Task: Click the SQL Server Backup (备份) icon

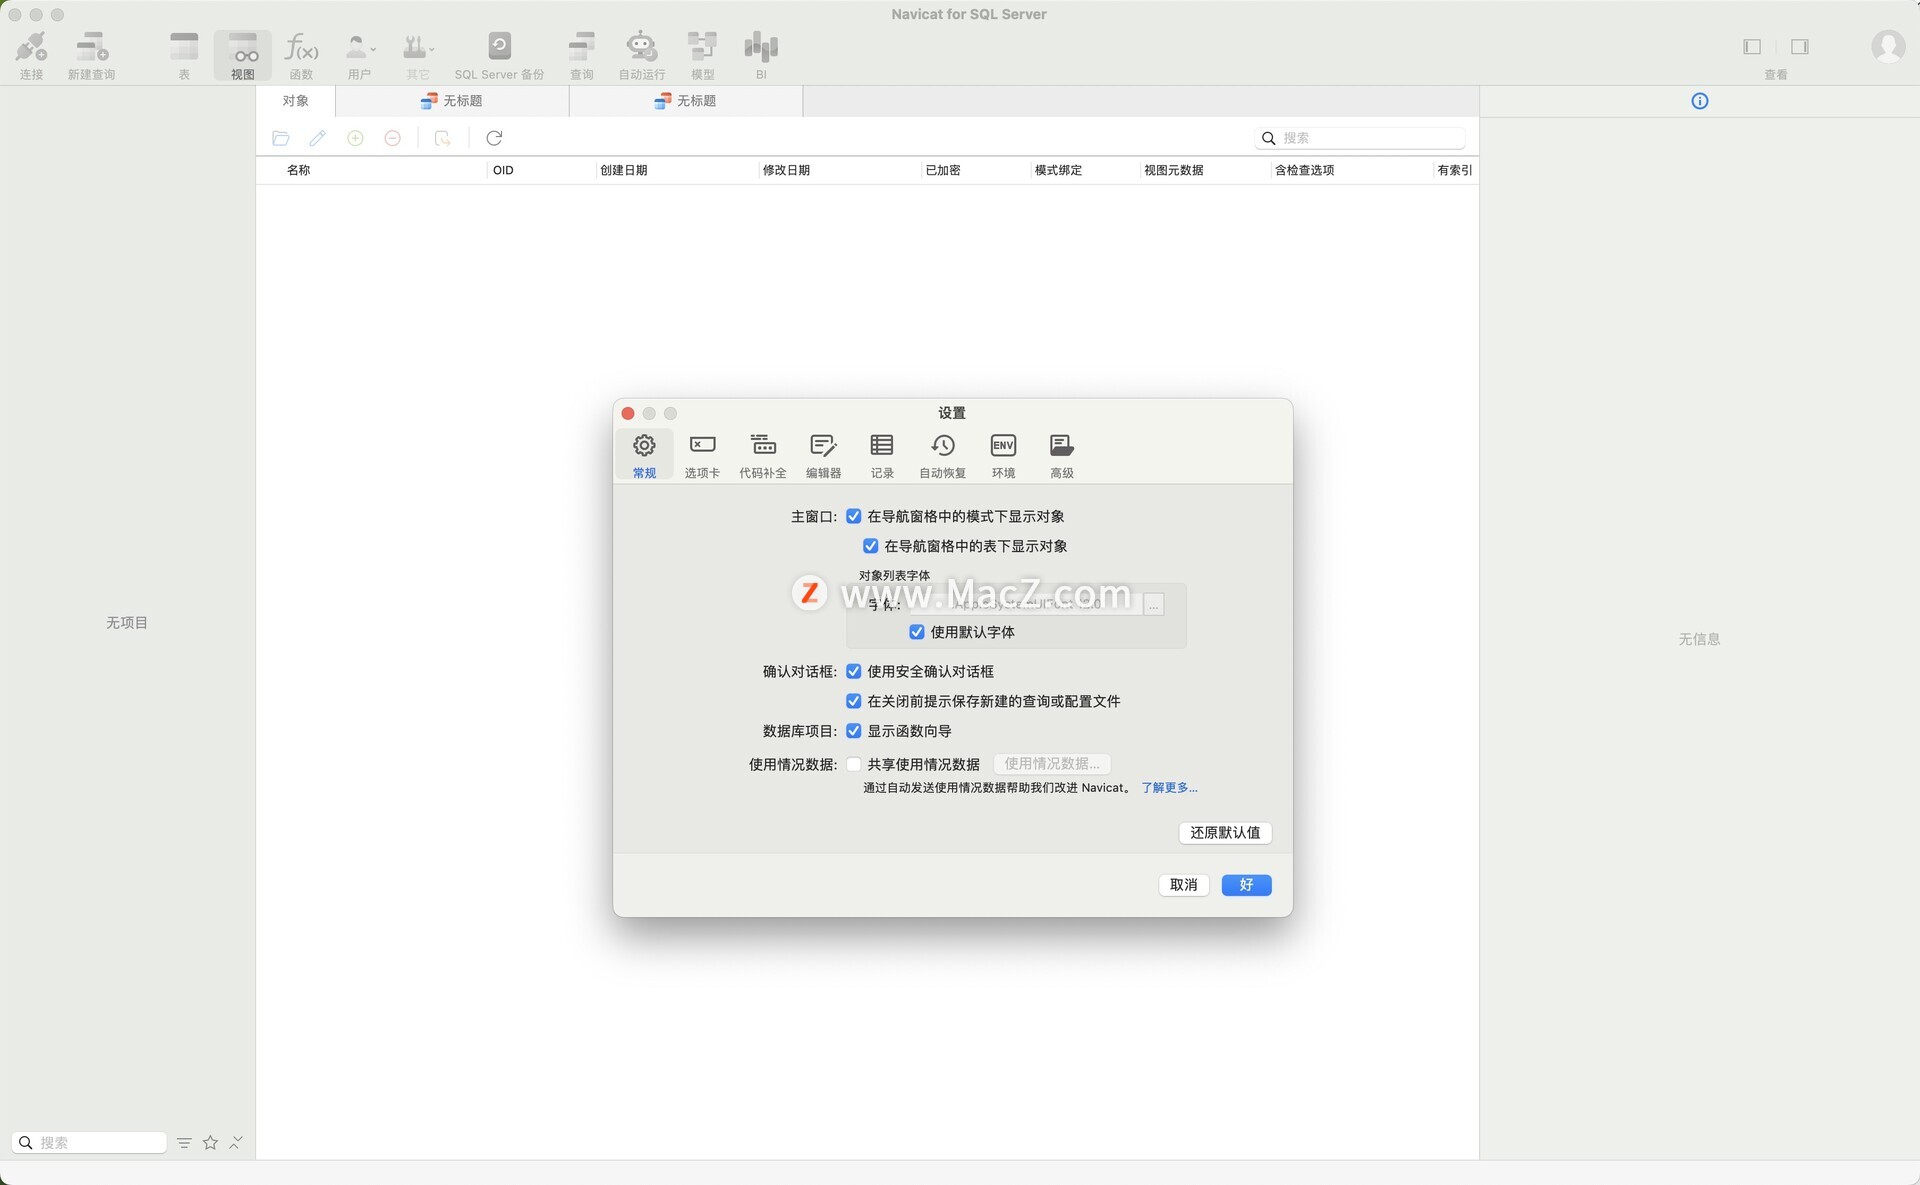Action: click(499, 55)
